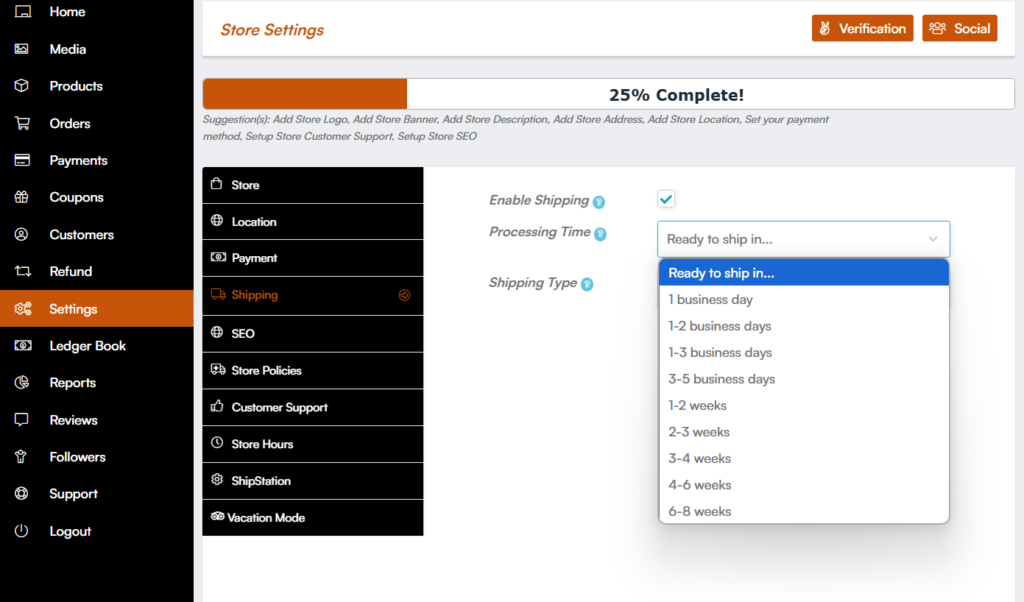
Task: Collapse the Processing Time dropdown field
Action: [x=803, y=239]
